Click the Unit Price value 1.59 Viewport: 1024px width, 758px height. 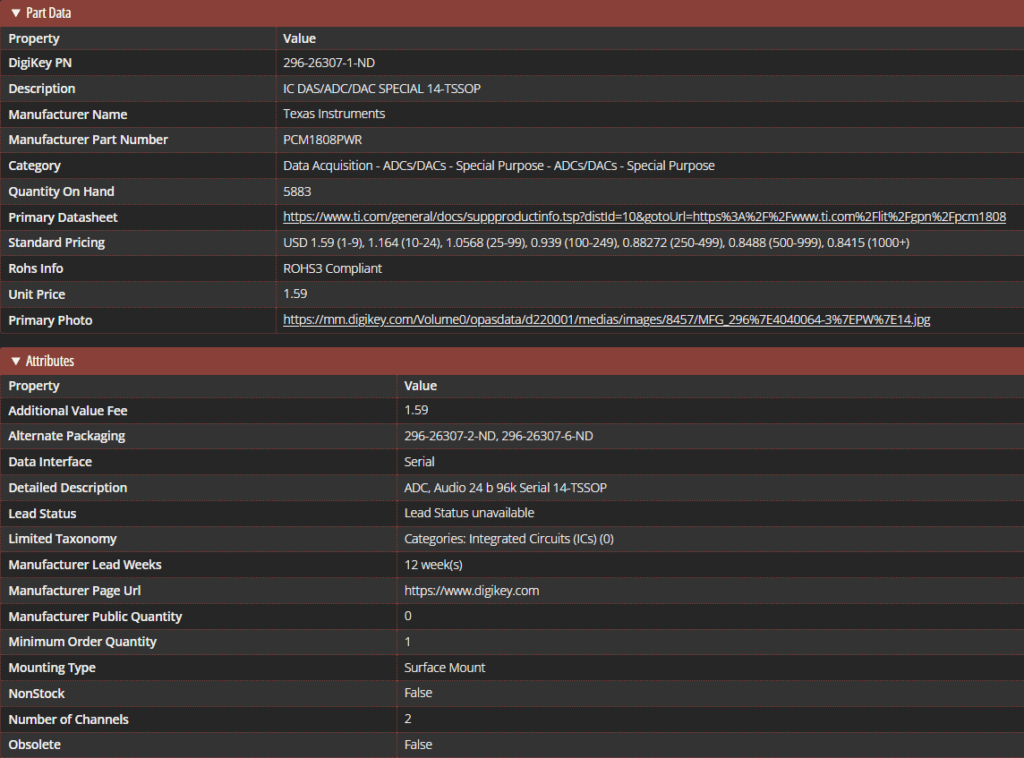coord(295,294)
